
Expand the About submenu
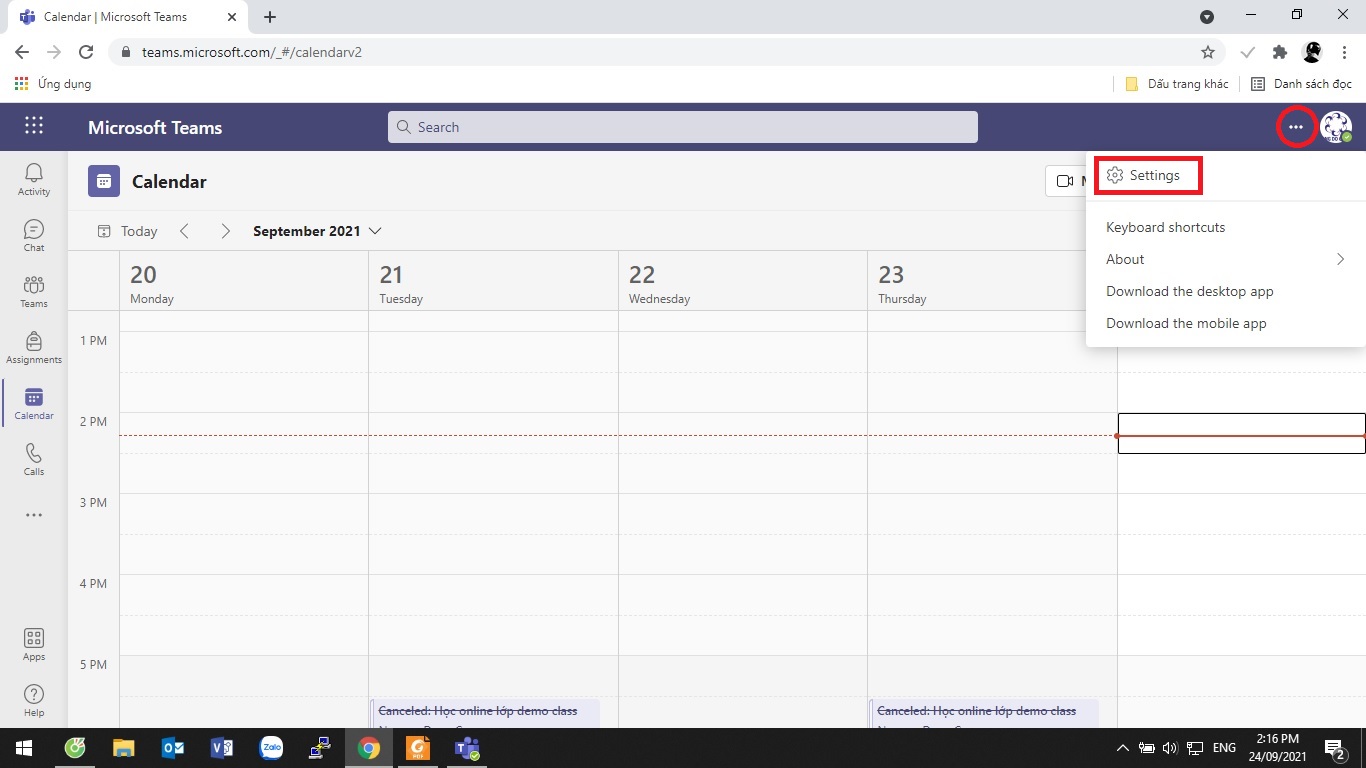1225,259
